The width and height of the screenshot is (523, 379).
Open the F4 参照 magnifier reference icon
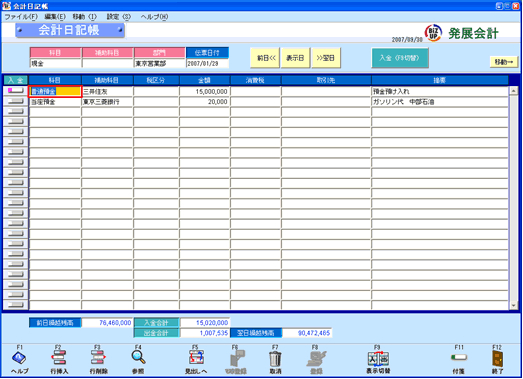click(138, 358)
